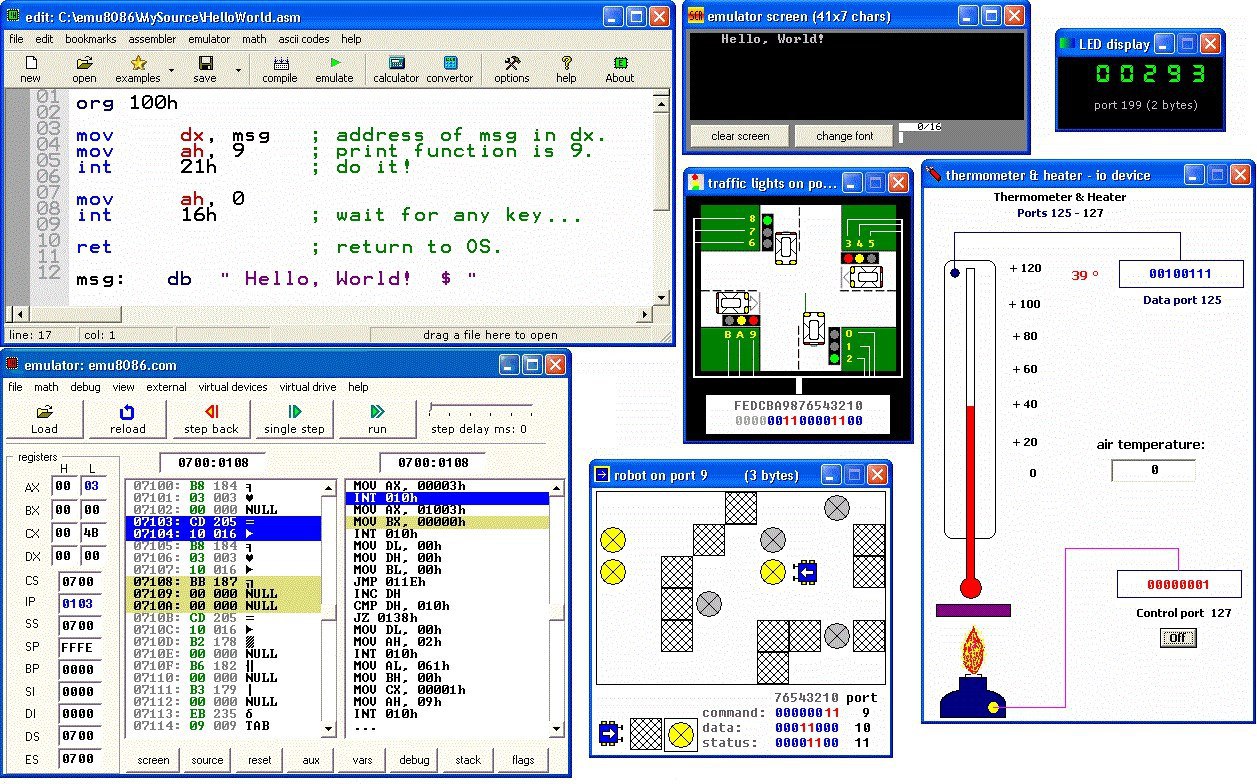This screenshot has width=1257, height=784.
Task: Expand the examples dropdown arrow
Action: pyautogui.click(x=171, y=71)
